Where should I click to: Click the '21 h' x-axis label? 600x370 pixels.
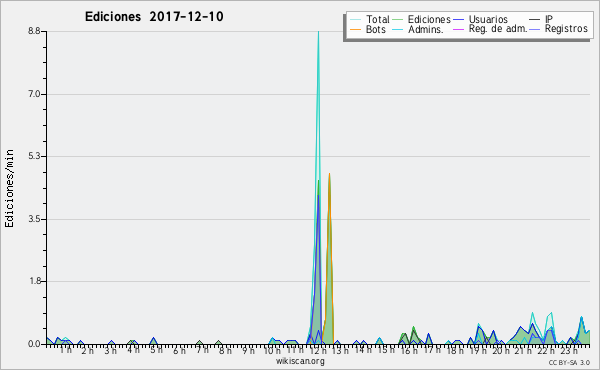pyautogui.click(x=523, y=351)
